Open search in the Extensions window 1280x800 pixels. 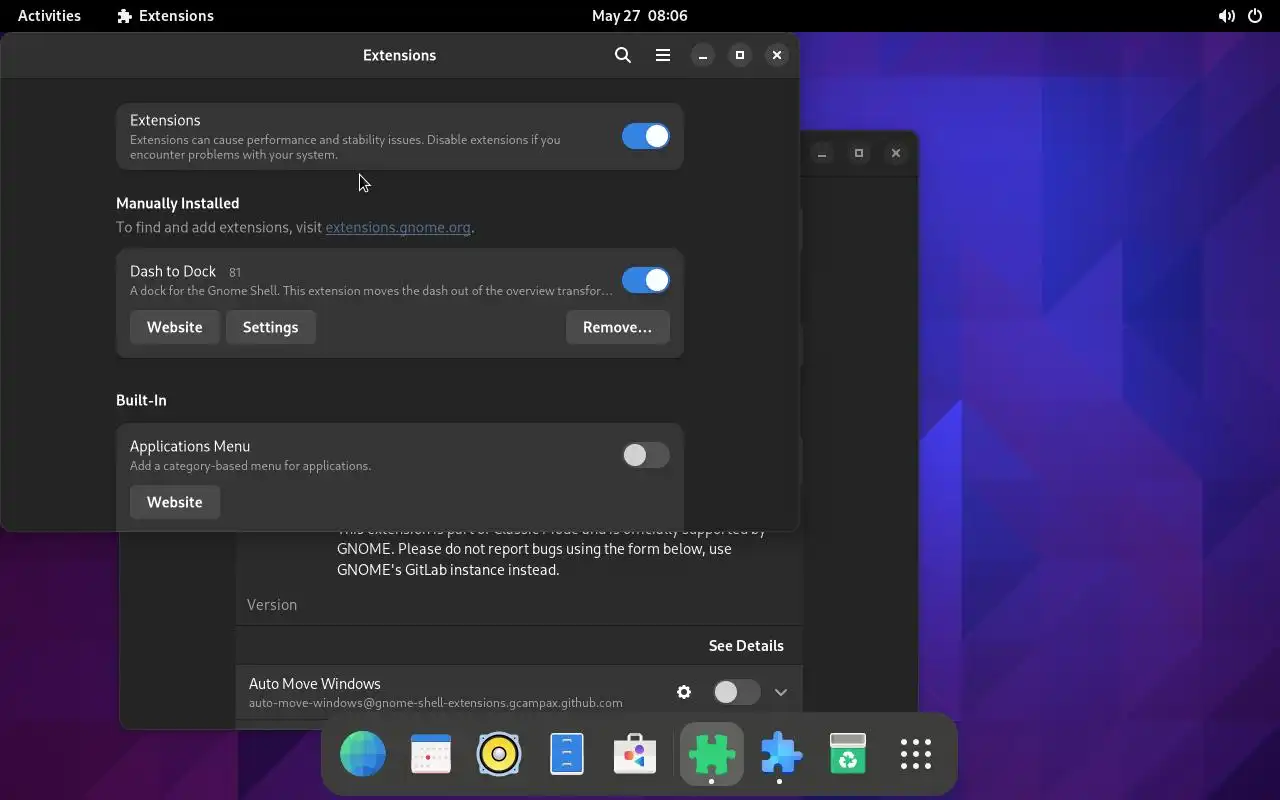tap(623, 55)
